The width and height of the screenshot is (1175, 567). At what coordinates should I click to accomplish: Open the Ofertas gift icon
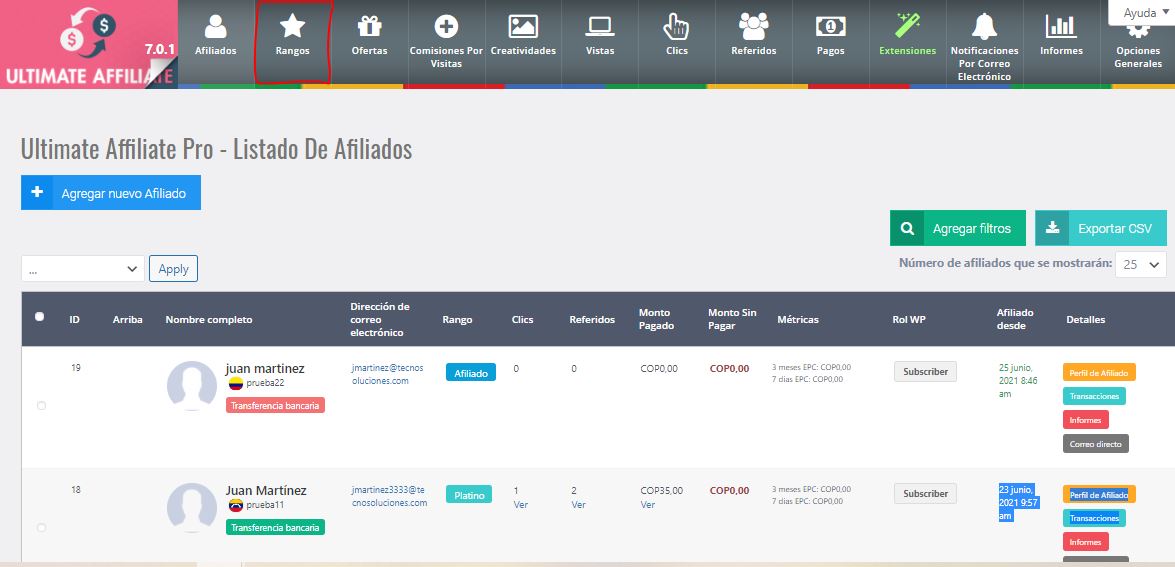click(369, 27)
